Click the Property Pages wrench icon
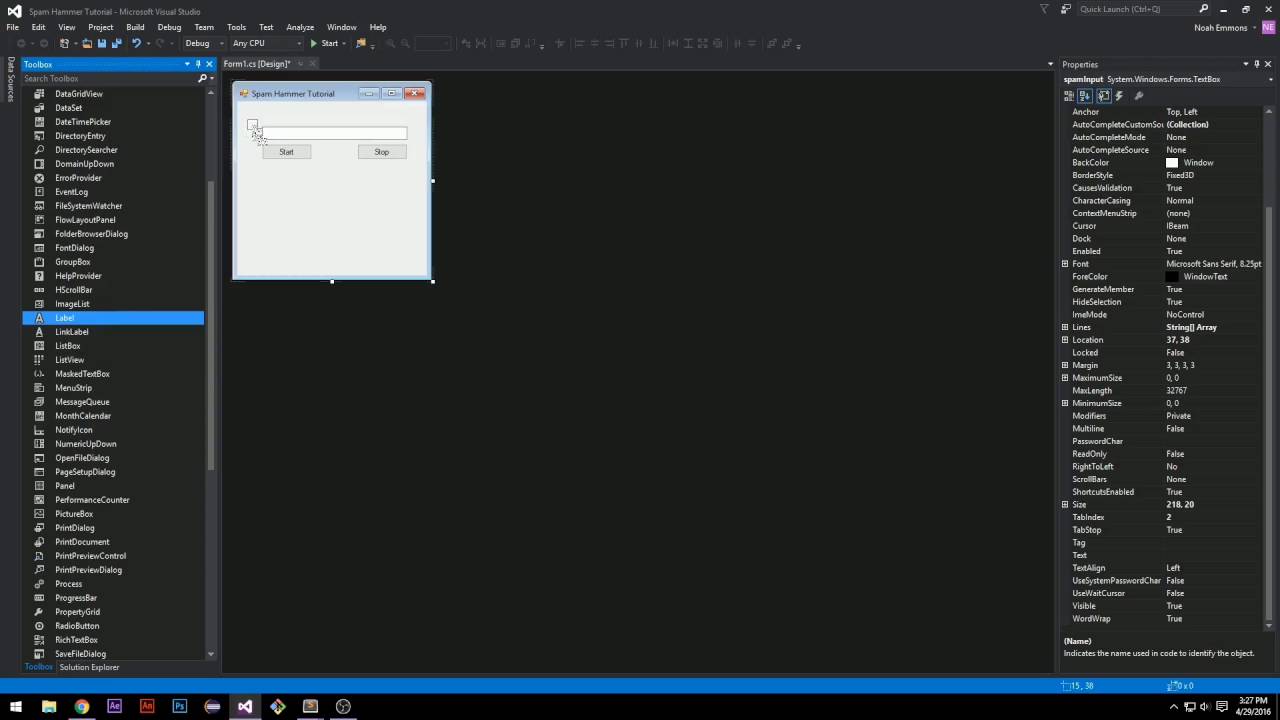The height and width of the screenshot is (720, 1280). (x=1139, y=96)
